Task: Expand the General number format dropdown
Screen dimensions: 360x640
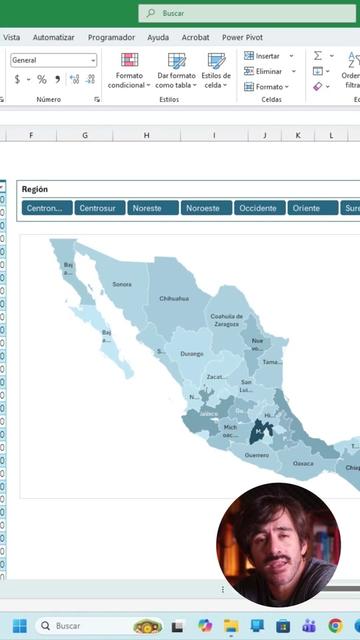Action: tap(93, 60)
